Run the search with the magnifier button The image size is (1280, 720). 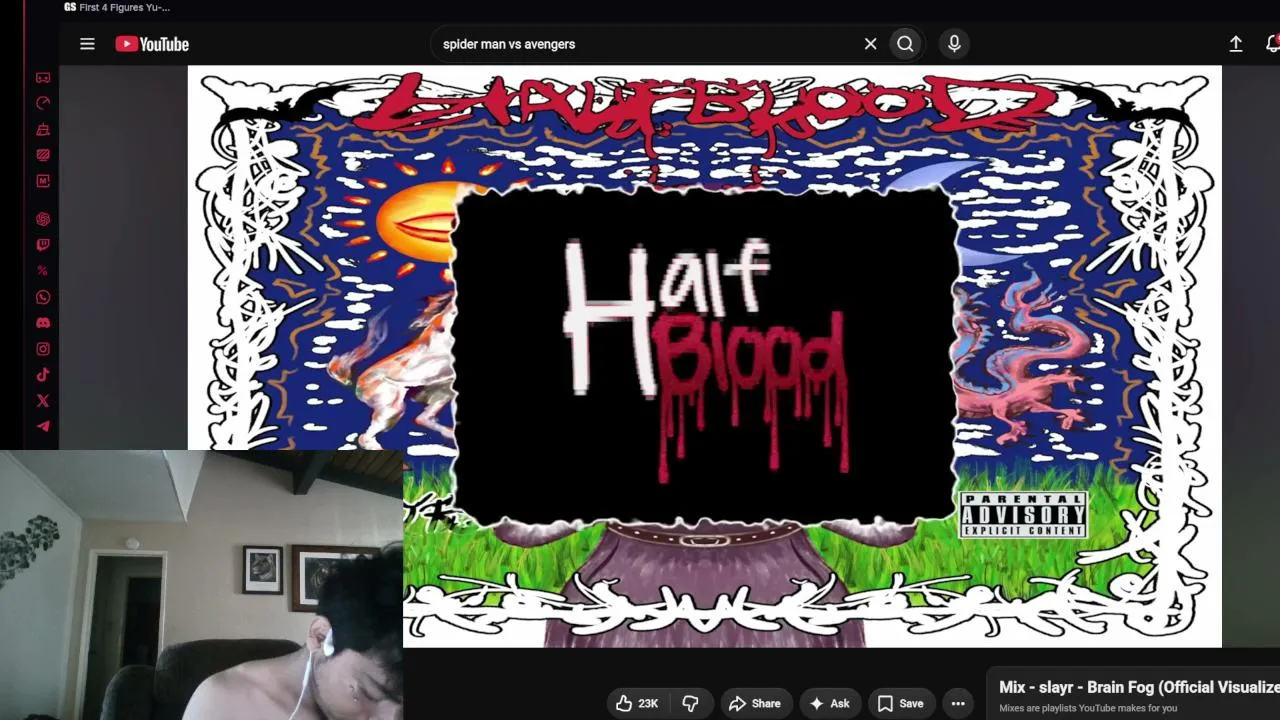point(905,44)
